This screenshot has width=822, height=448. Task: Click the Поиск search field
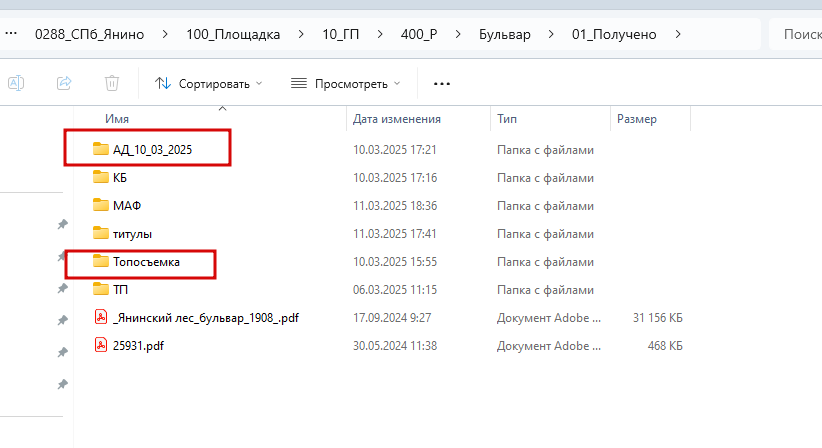tap(796, 34)
